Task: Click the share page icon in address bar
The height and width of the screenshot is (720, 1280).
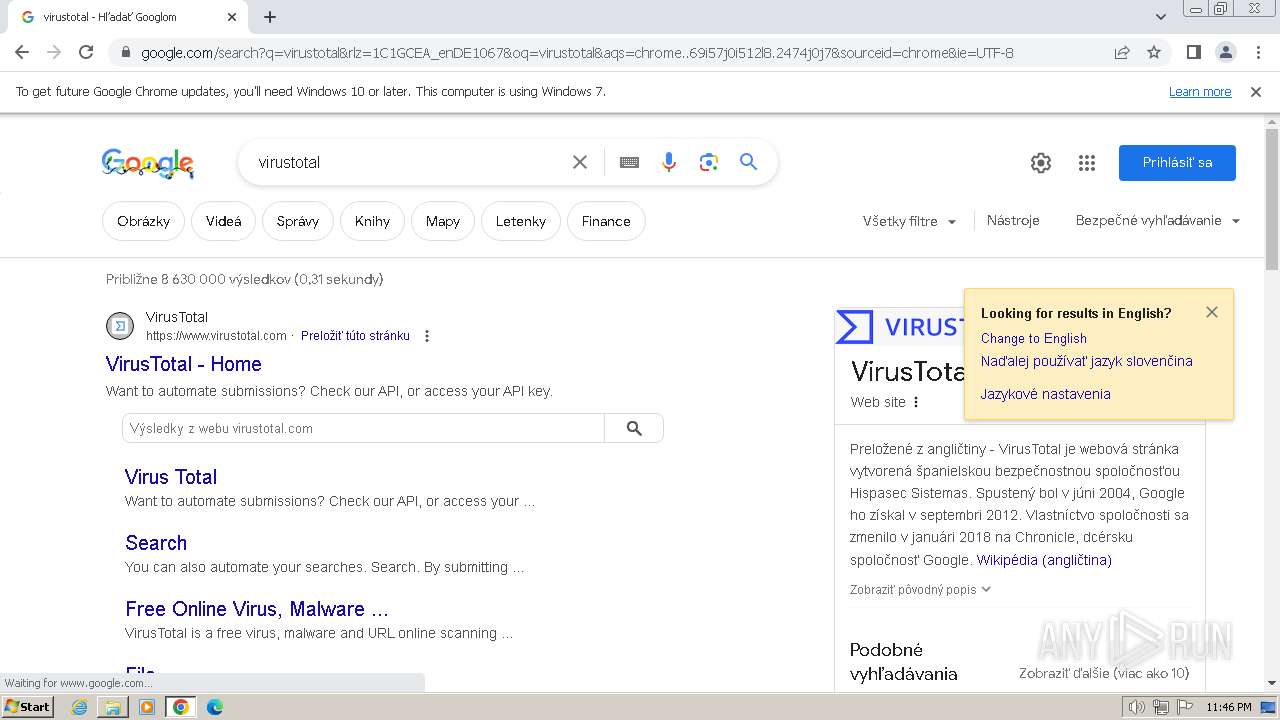Action: 1122,52
